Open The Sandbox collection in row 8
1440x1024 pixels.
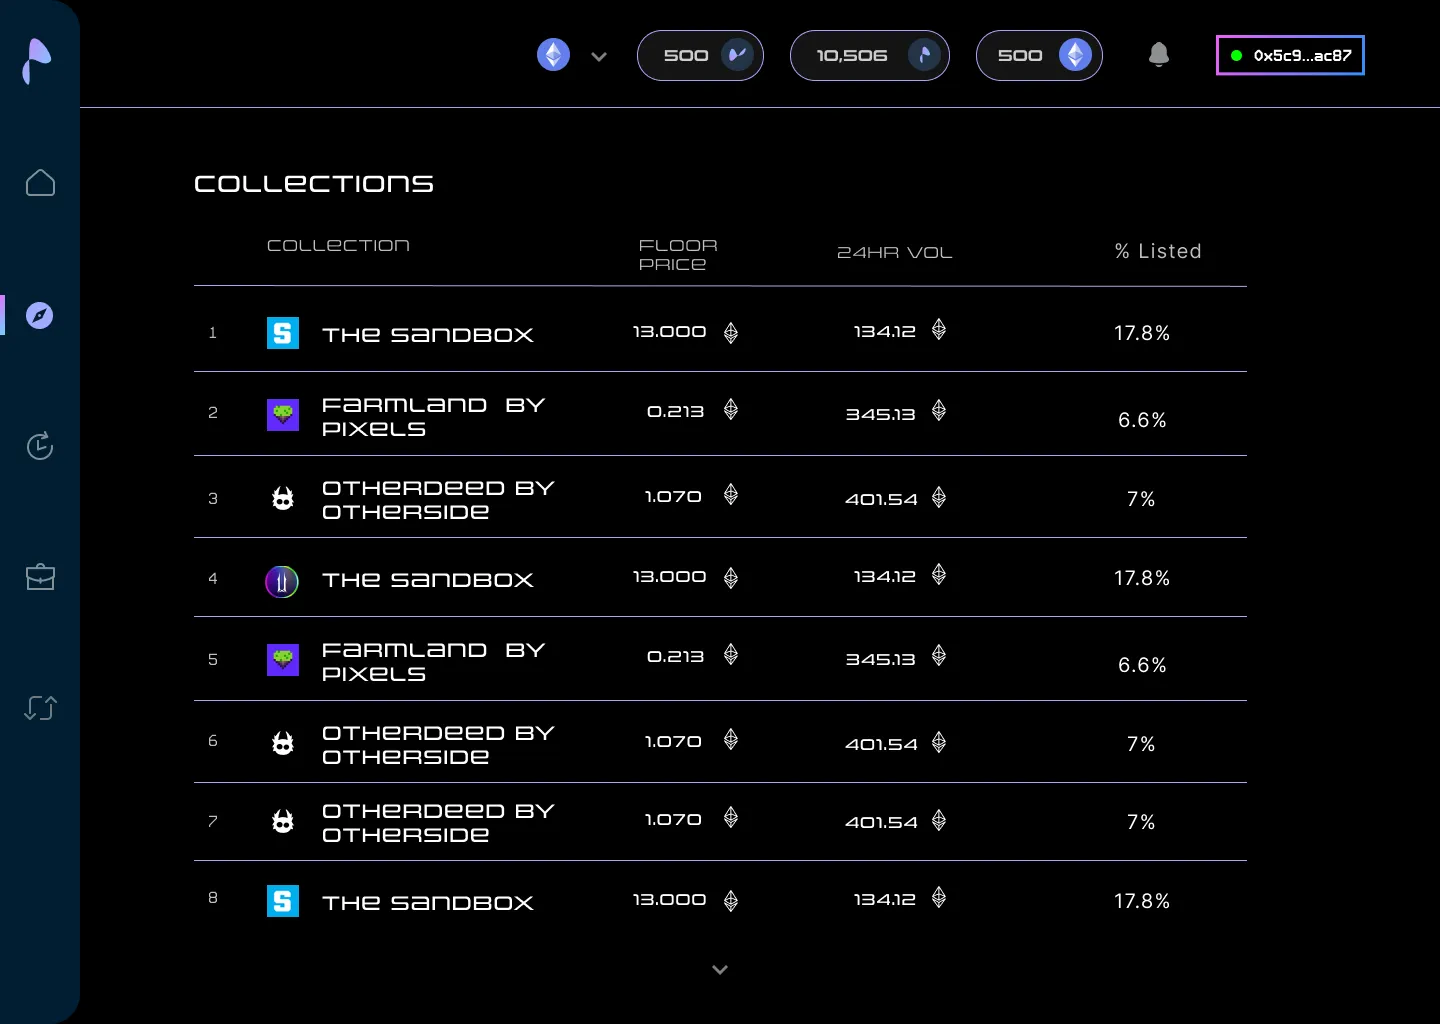tap(428, 903)
